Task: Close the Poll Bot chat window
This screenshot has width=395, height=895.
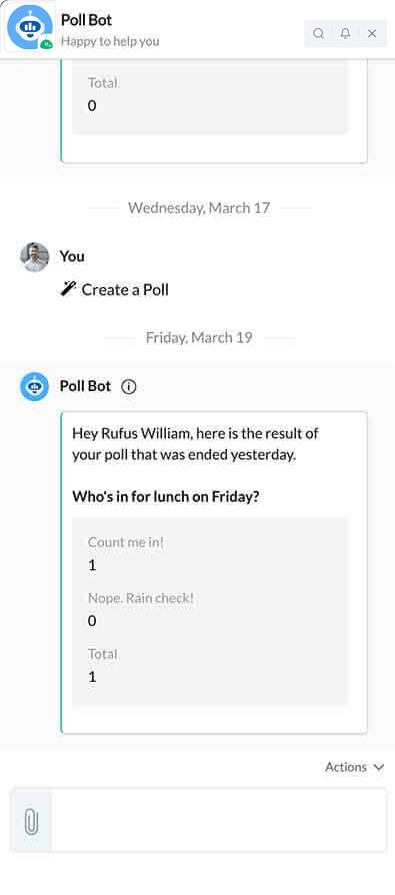Action: pyautogui.click(x=372, y=34)
